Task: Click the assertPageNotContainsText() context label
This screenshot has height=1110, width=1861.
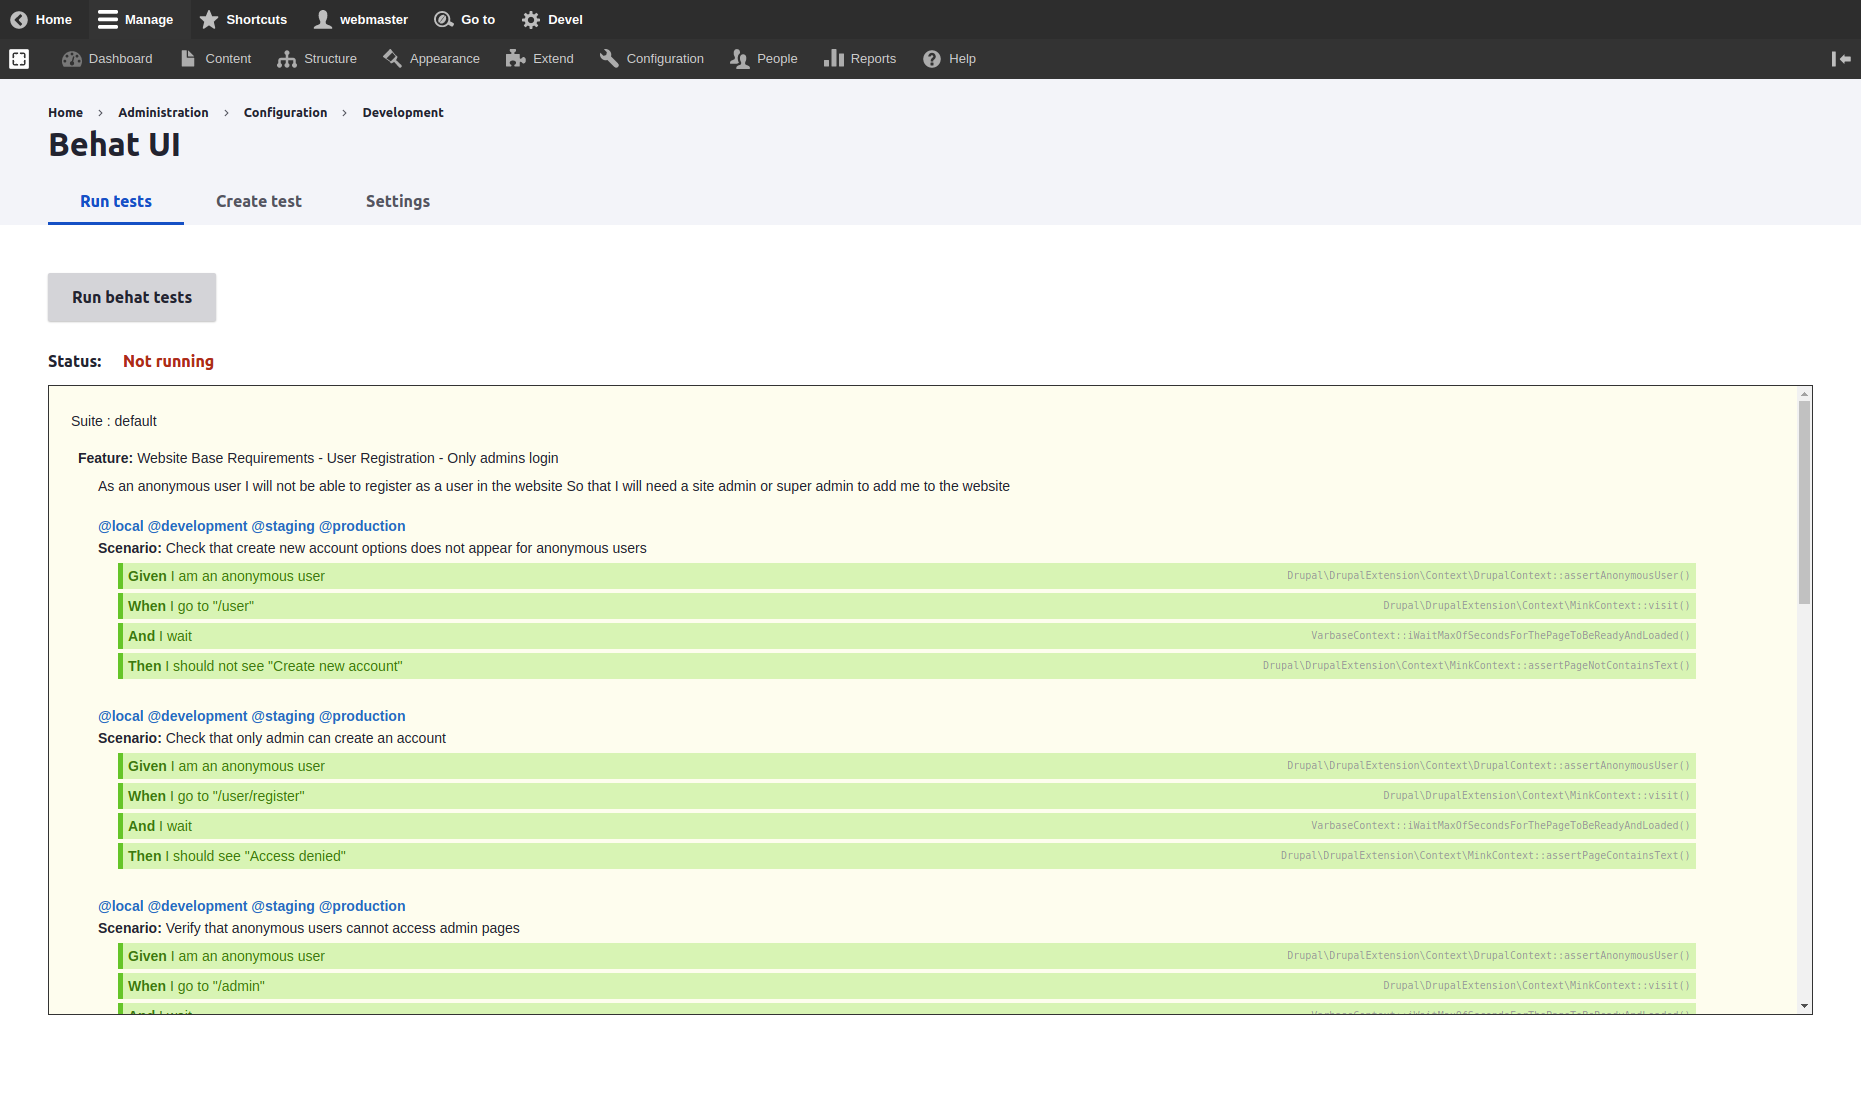Action: 1476,666
